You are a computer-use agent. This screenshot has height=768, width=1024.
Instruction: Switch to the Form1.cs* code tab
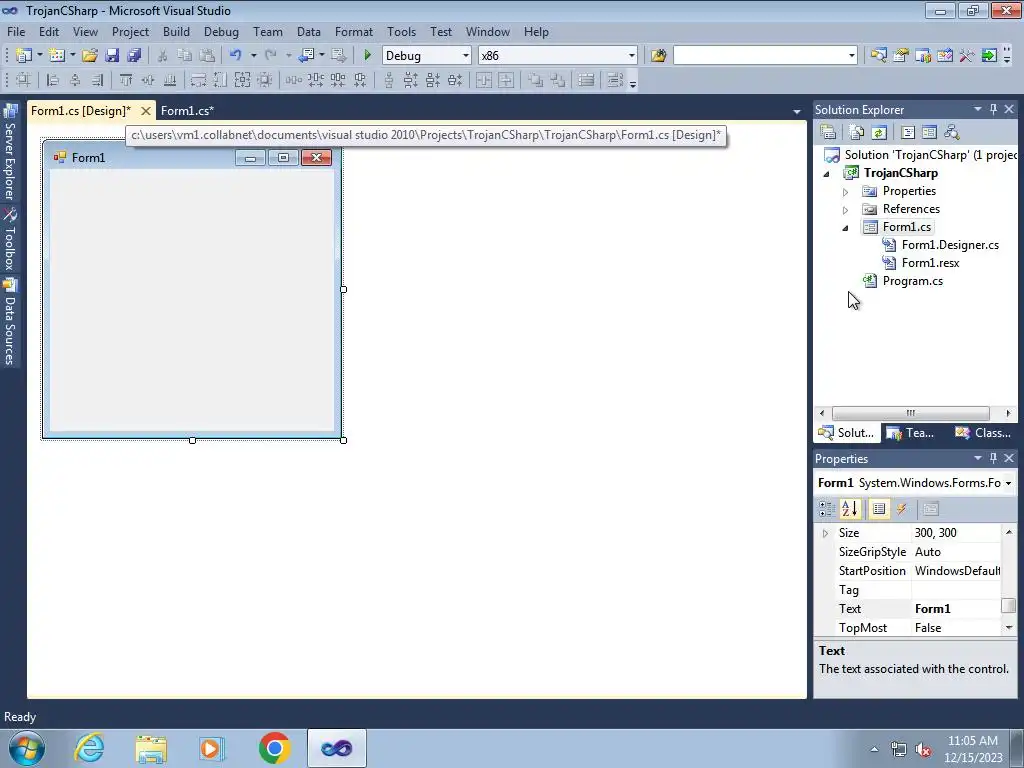point(187,110)
